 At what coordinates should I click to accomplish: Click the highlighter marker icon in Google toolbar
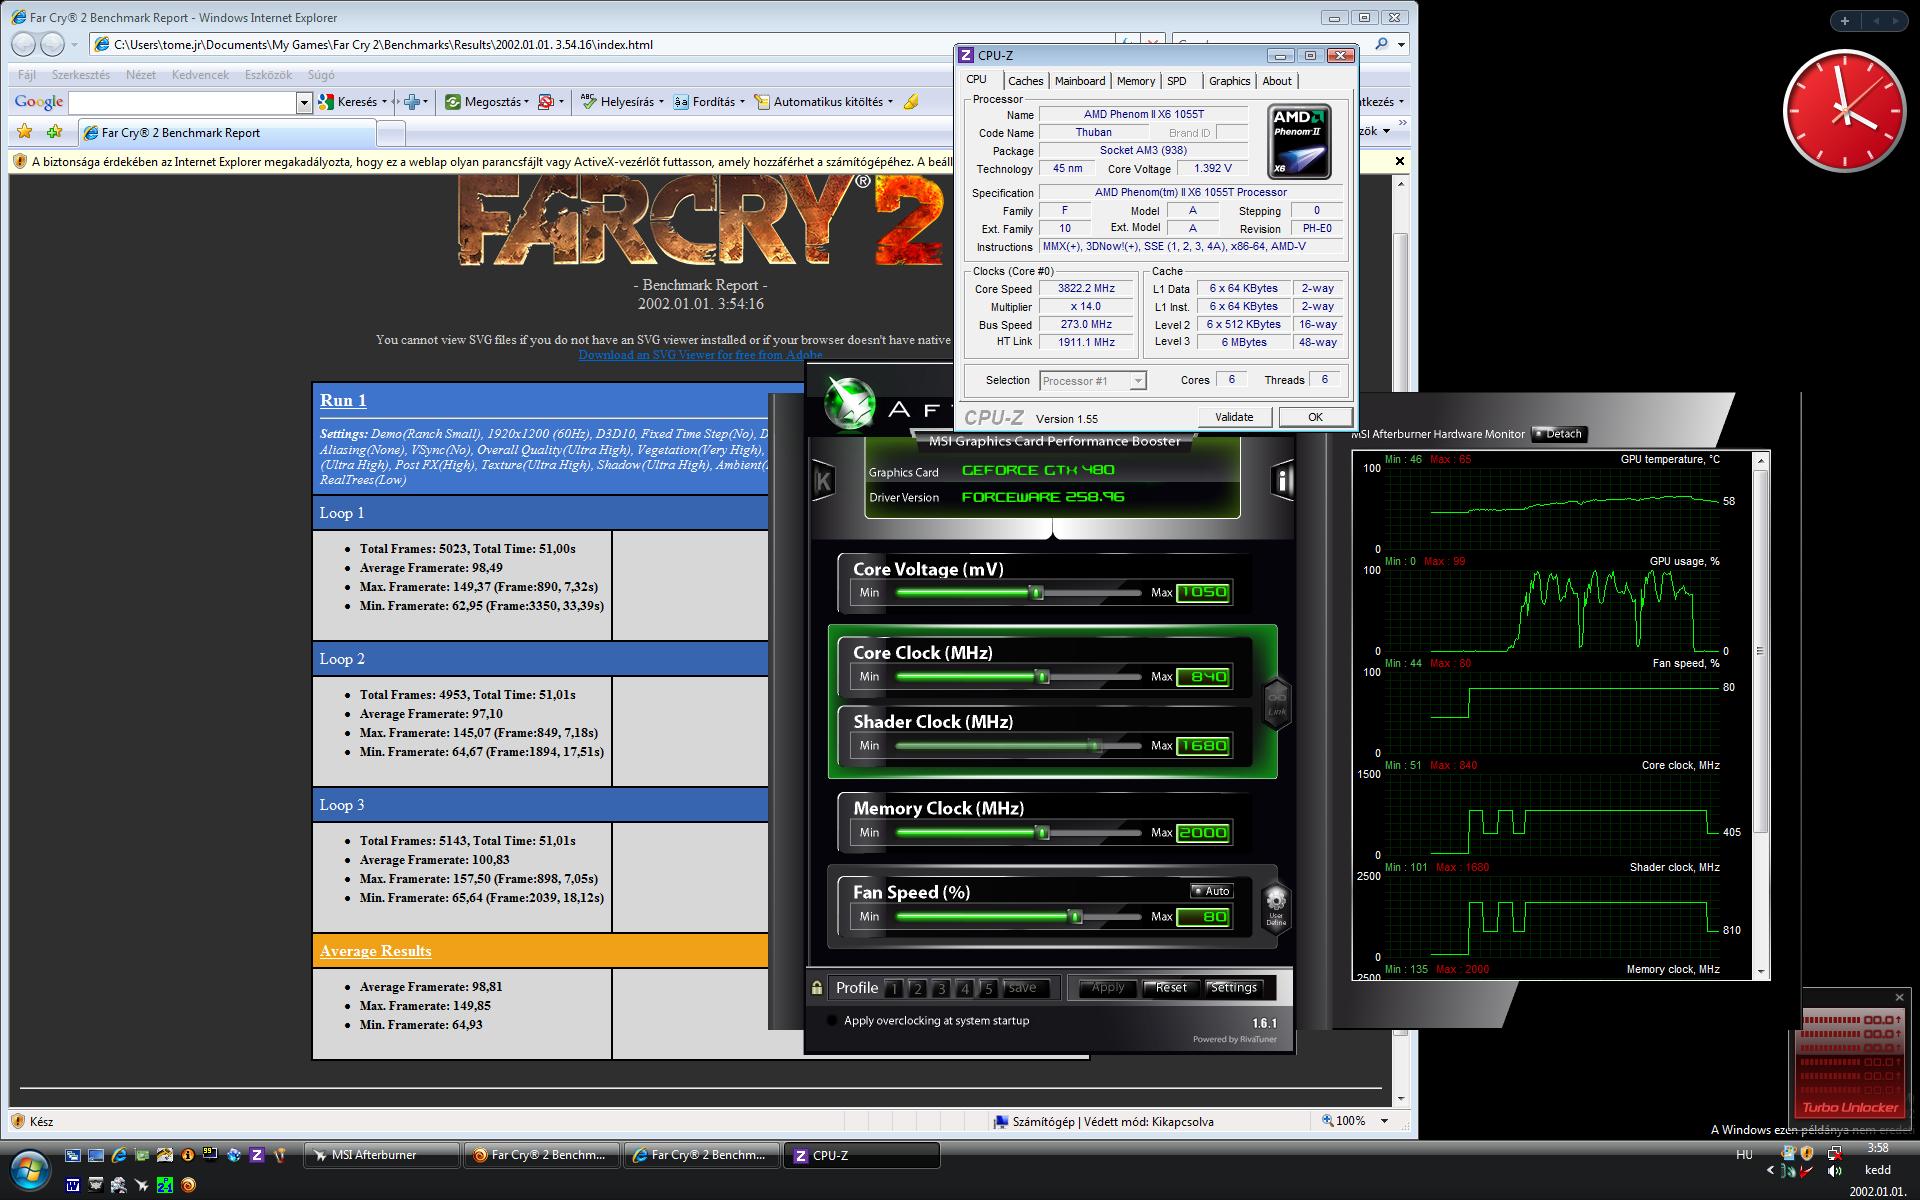910,102
